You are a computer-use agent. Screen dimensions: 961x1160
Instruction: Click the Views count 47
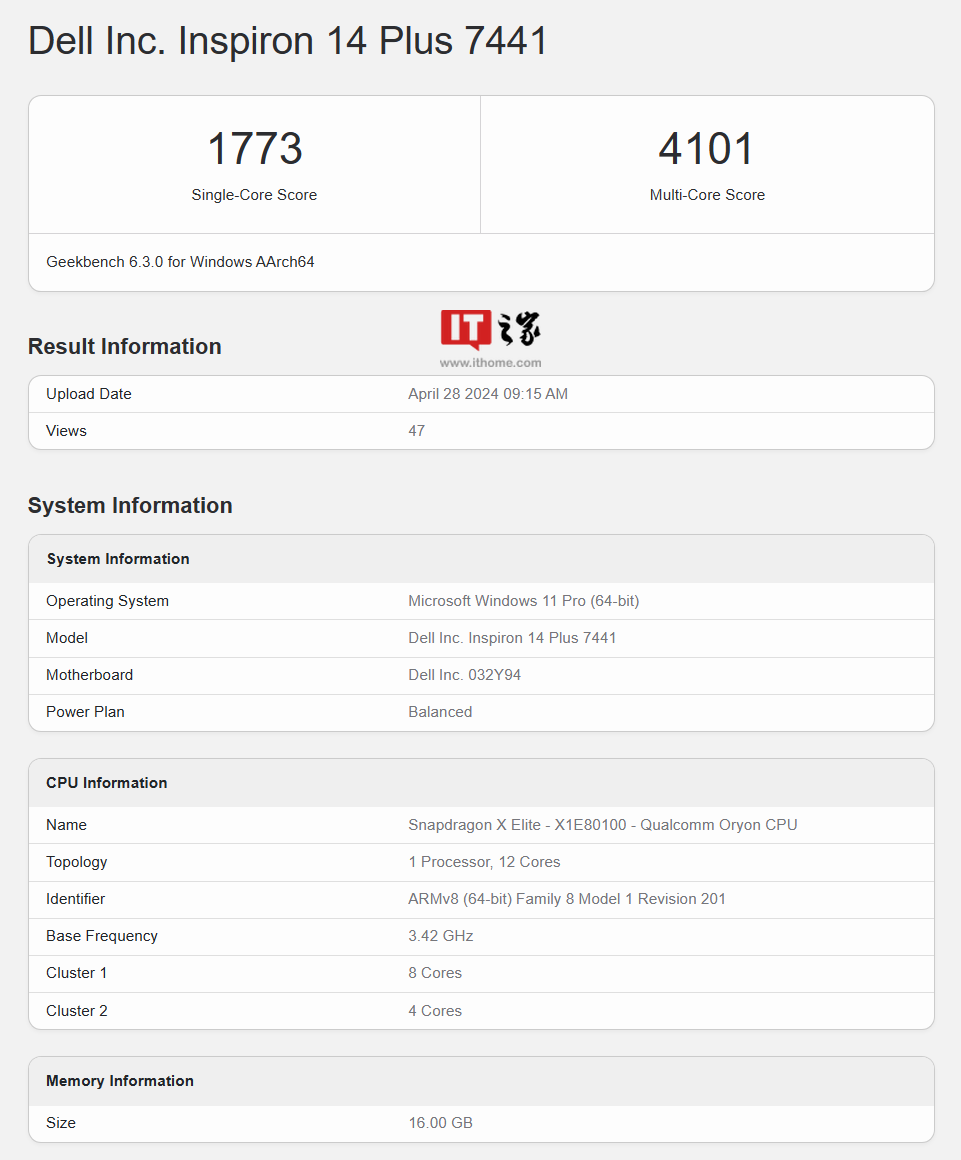pyautogui.click(x=416, y=430)
